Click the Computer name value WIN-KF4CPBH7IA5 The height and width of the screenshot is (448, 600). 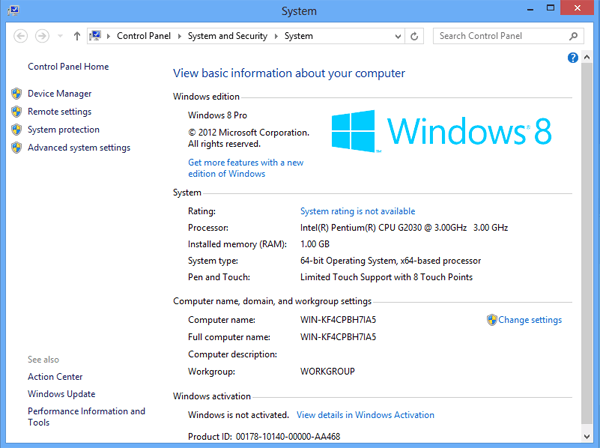(x=338, y=320)
